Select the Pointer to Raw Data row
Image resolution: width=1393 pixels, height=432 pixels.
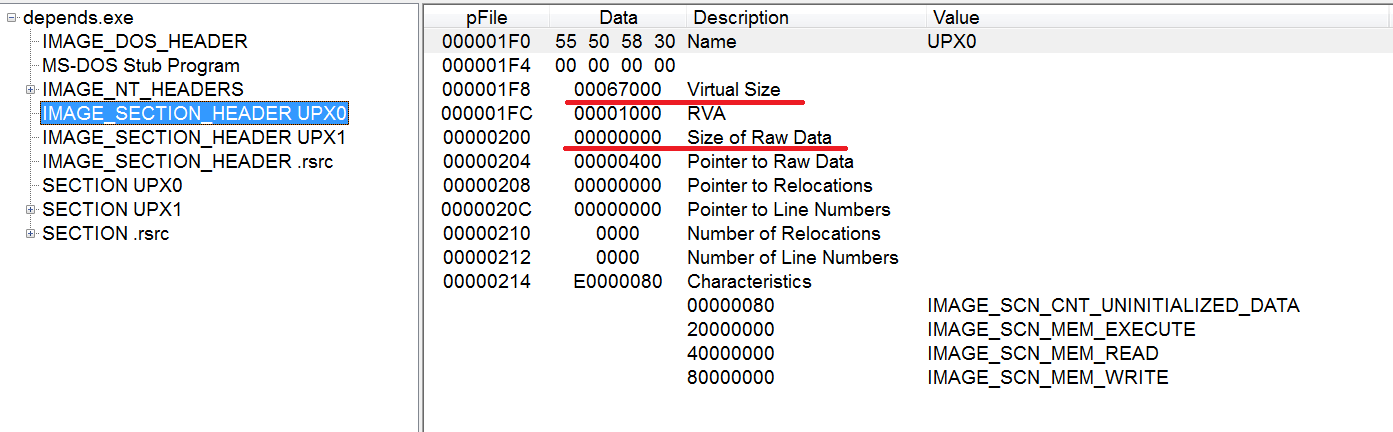pos(906,162)
